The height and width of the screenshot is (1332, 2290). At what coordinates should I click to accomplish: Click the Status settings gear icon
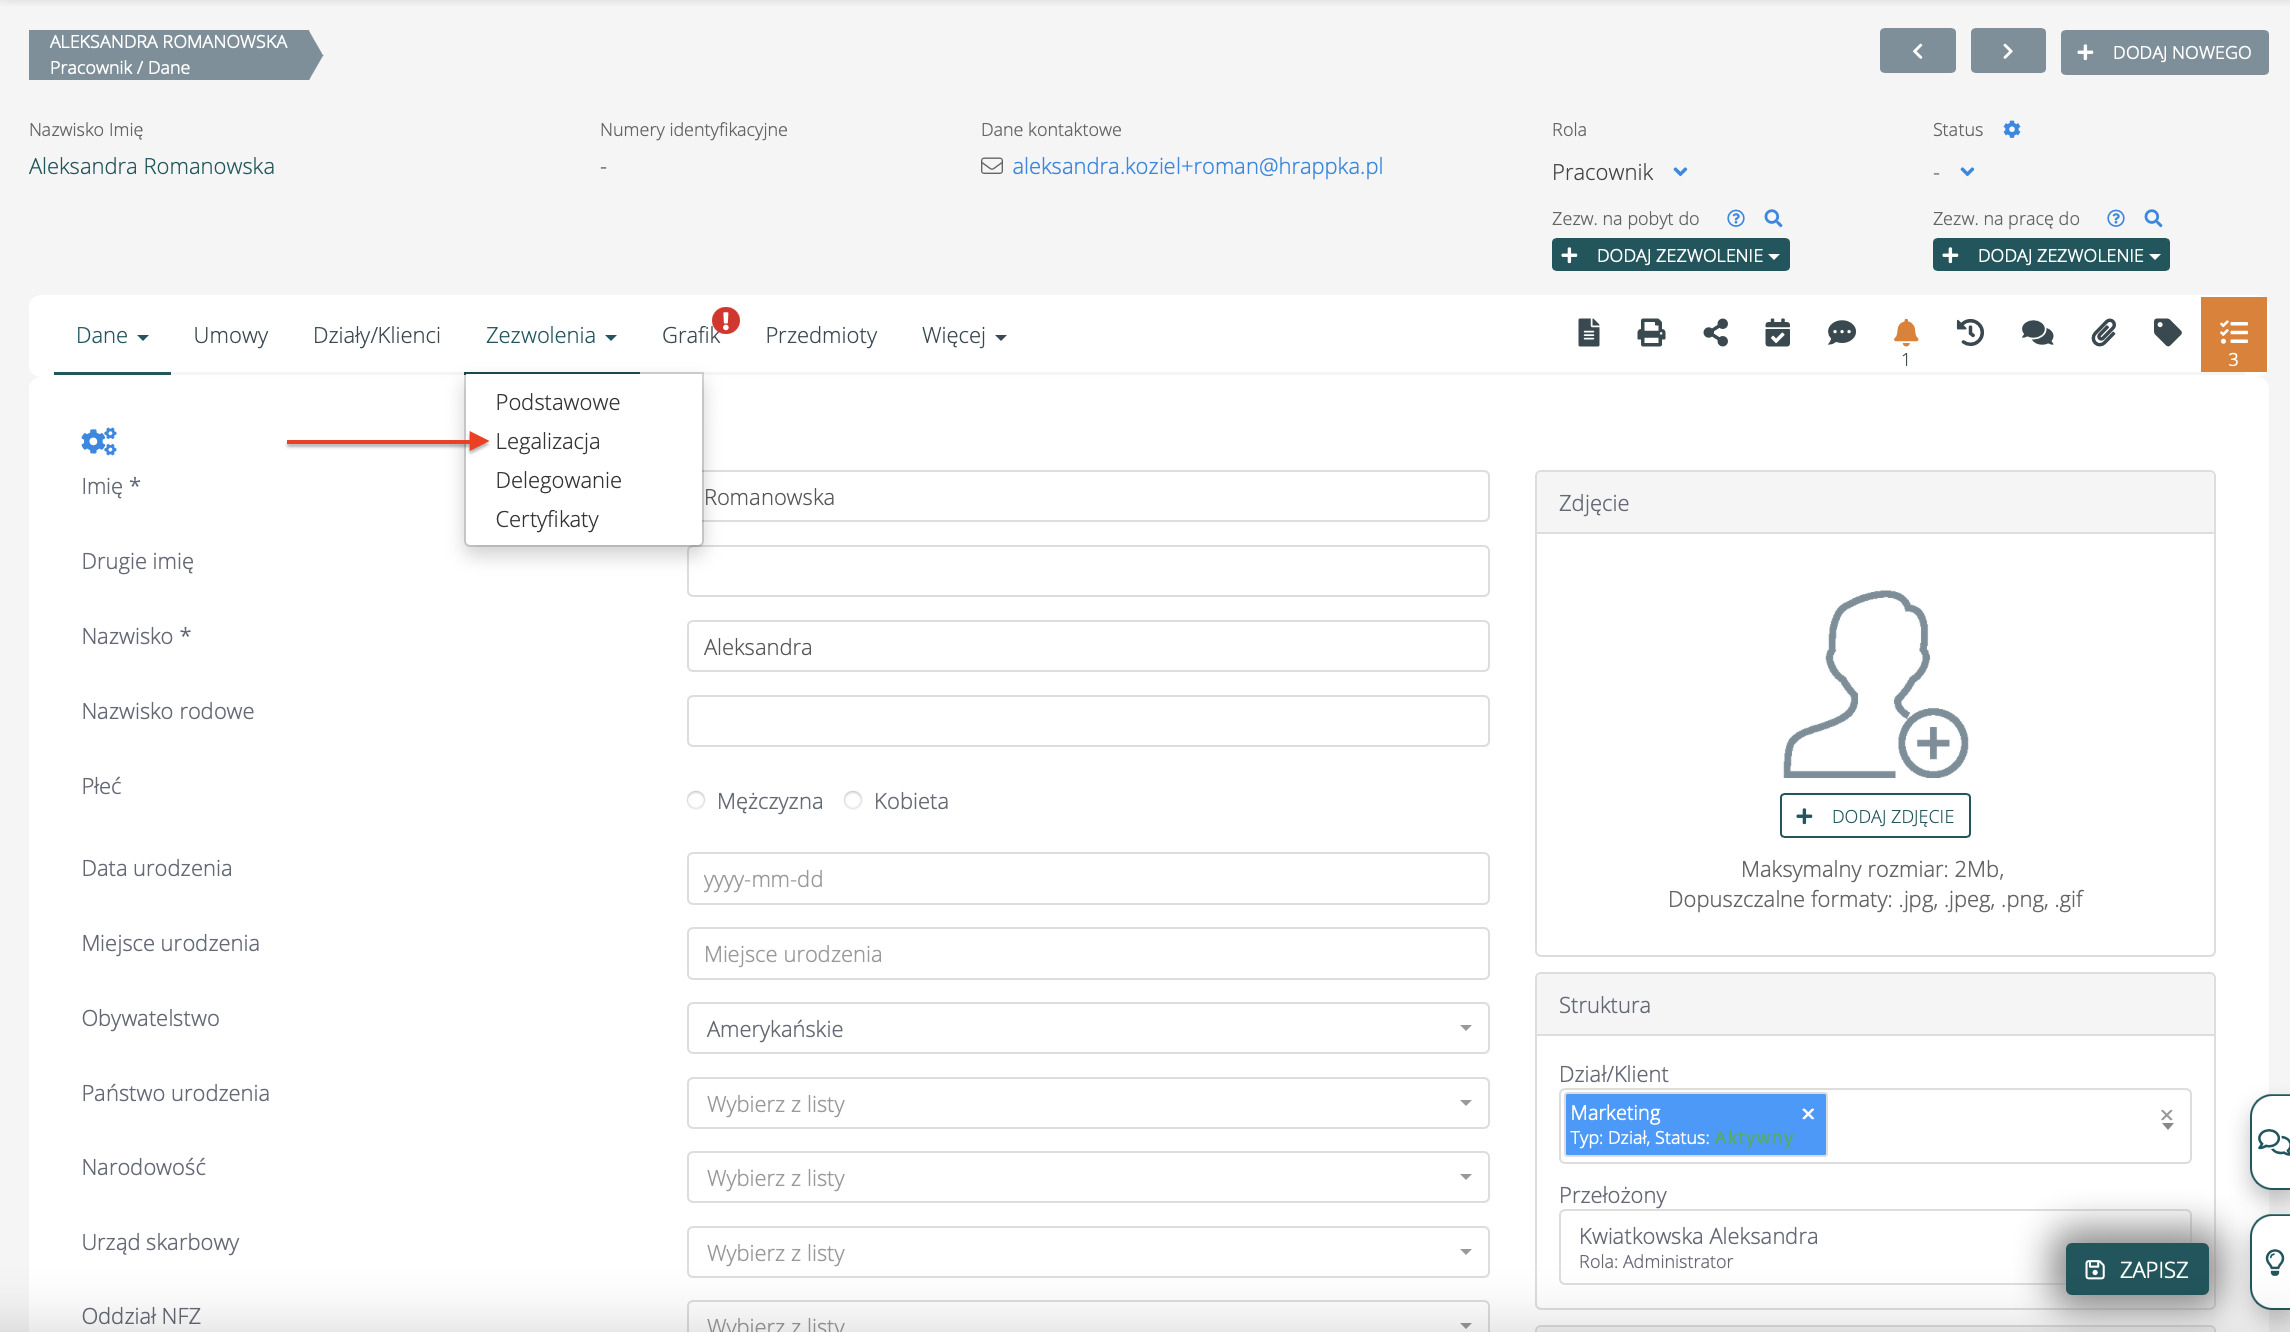tap(2012, 129)
